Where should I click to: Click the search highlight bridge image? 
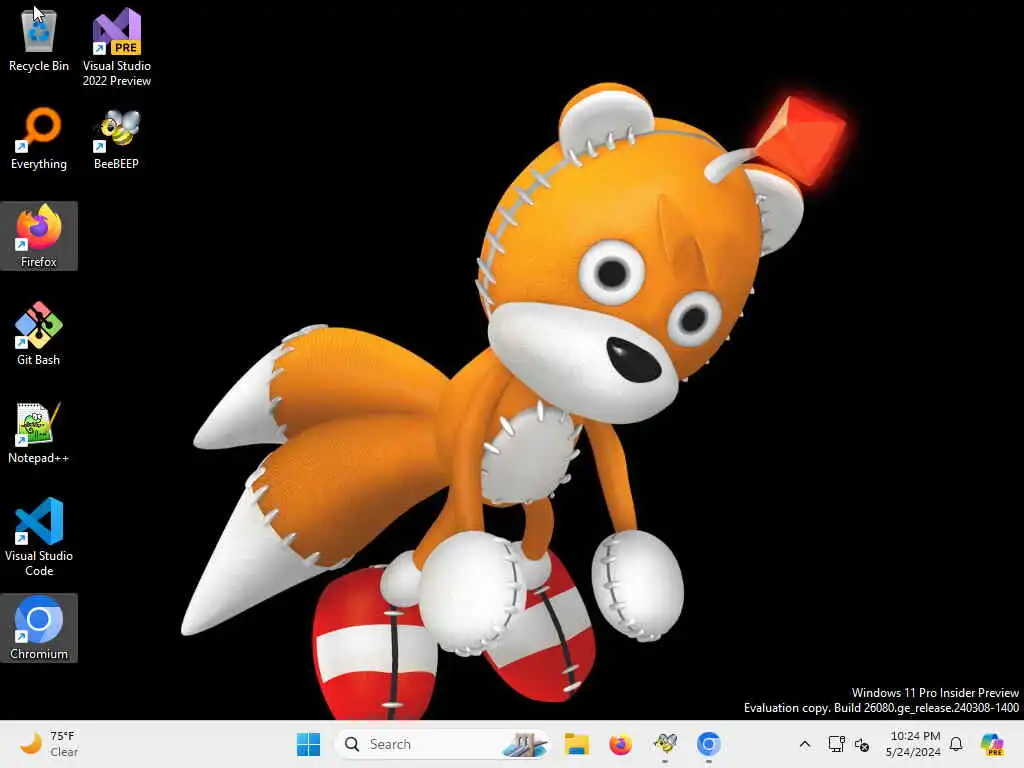[x=523, y=744]
